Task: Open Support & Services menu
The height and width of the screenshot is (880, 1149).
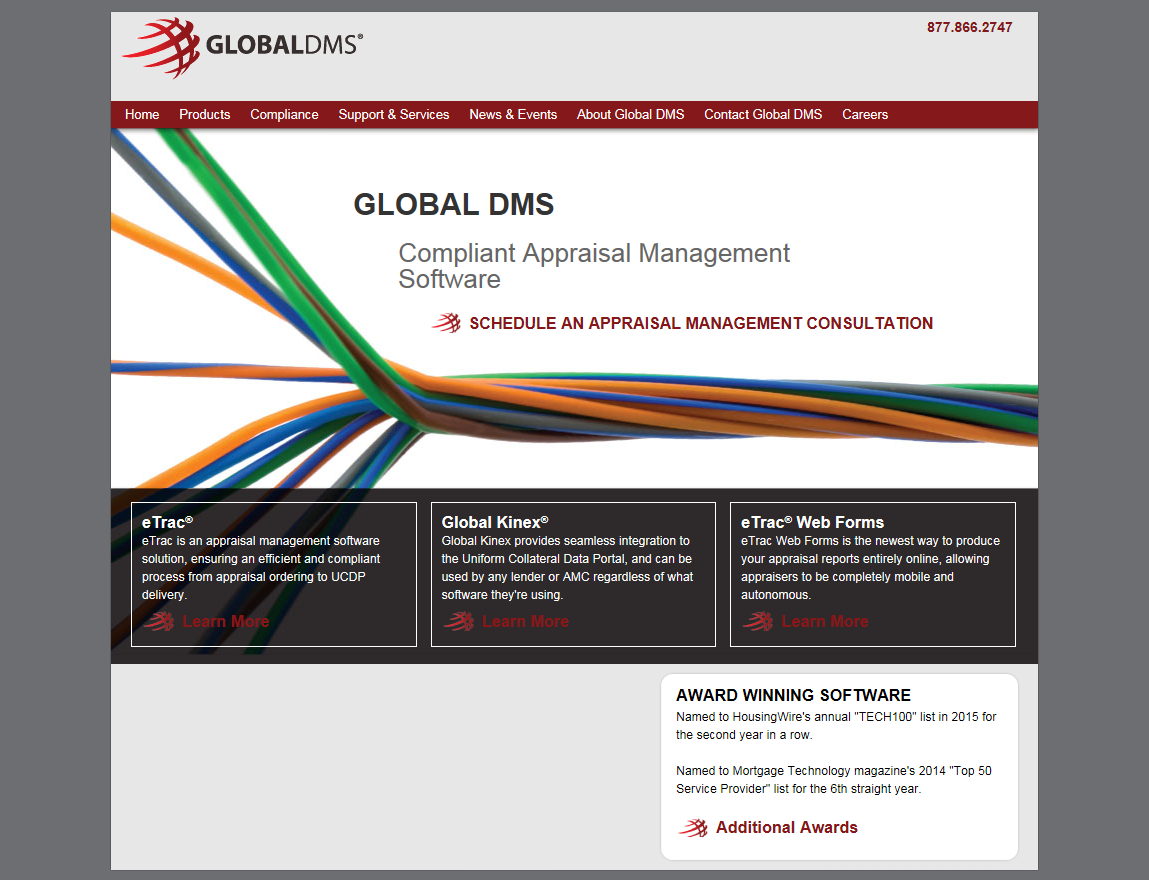Action: [394, 115]
